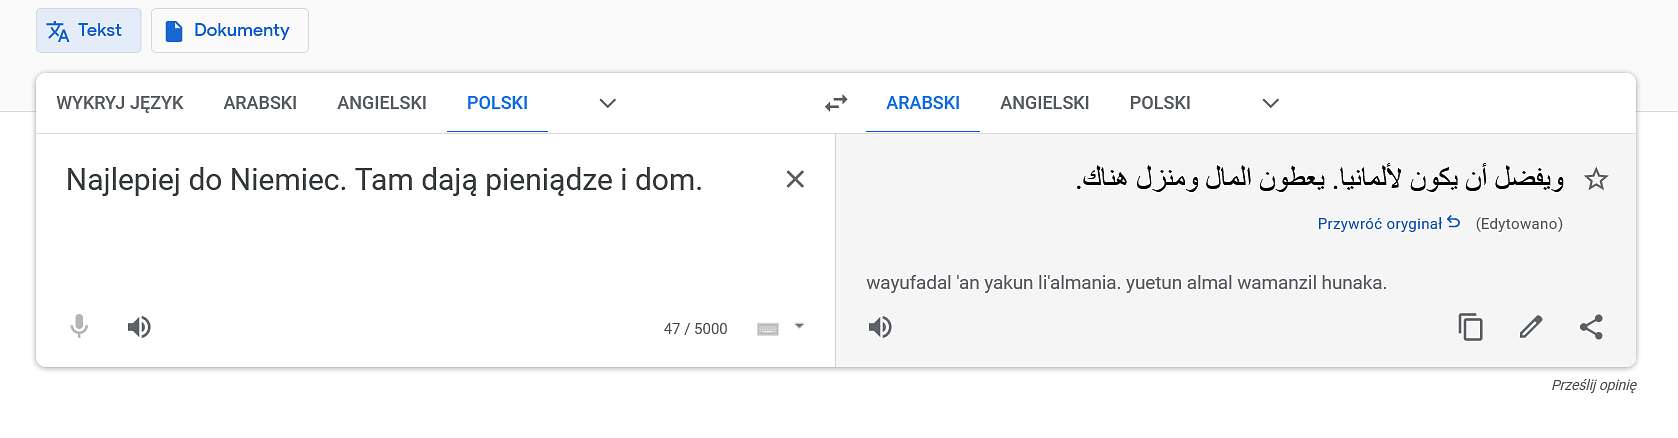Switch to Dokumenty mode
The width and height of the screenshot is (1678, 438).
pyautogui.click(x=230, y=30)
